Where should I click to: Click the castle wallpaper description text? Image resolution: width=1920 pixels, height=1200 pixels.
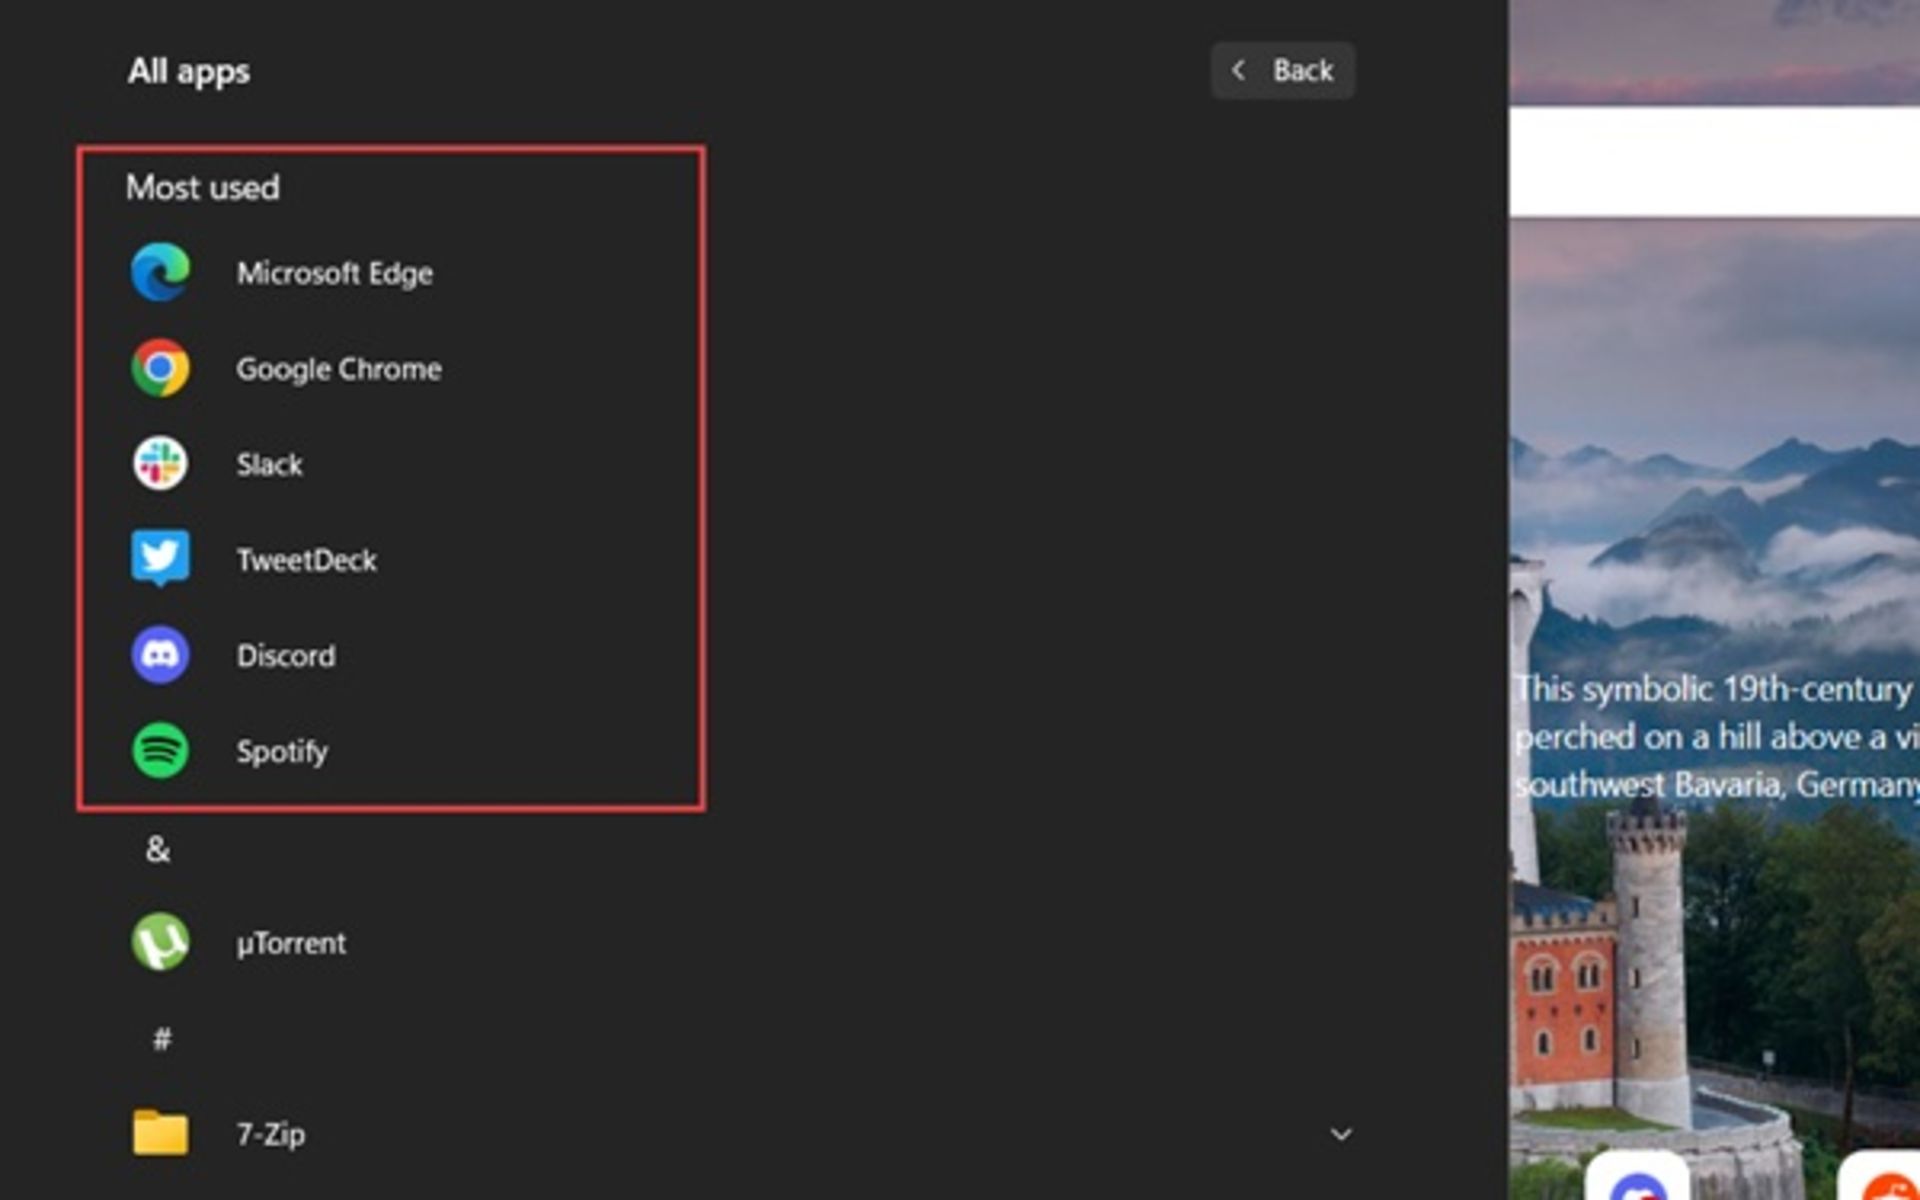(1714, 737)
